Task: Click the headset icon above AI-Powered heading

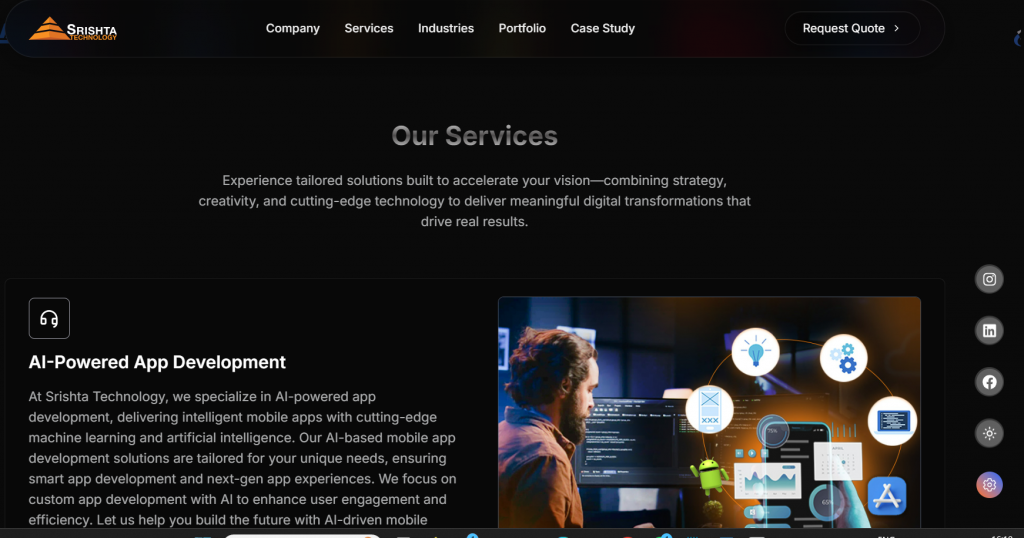Action: tap(49, 319)
